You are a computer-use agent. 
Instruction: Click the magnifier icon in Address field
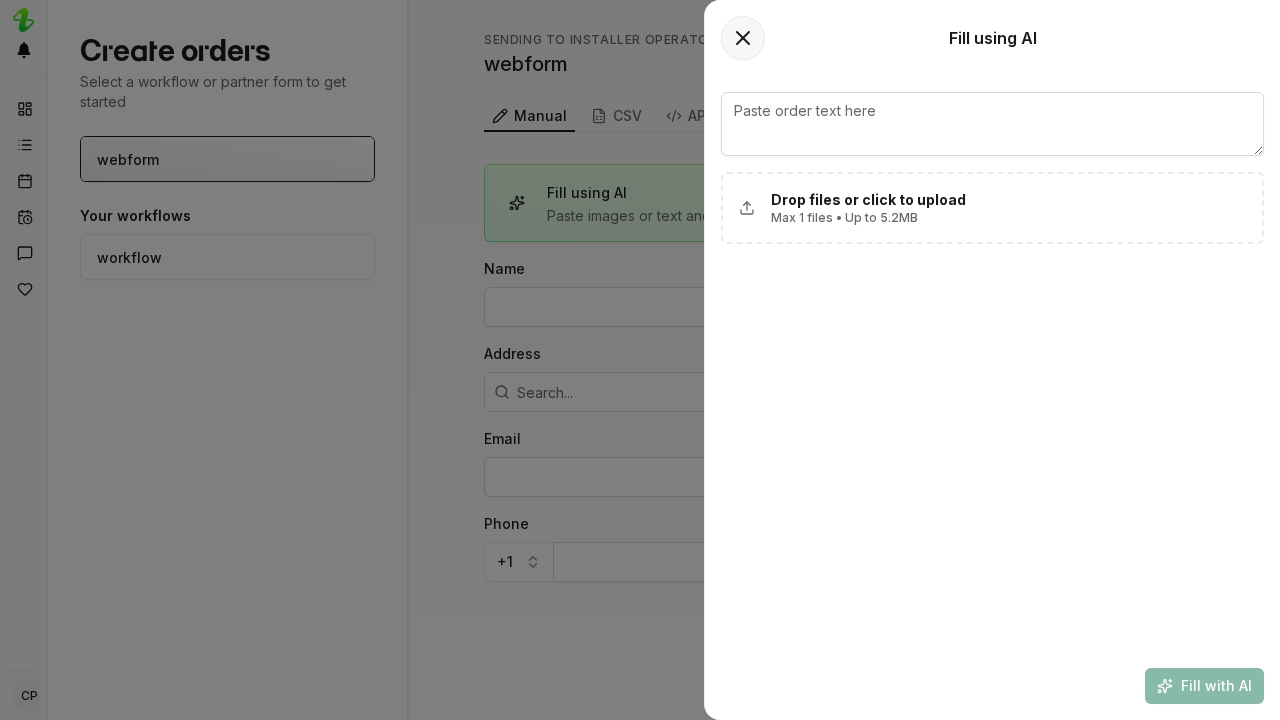click(x=502, y=392)
